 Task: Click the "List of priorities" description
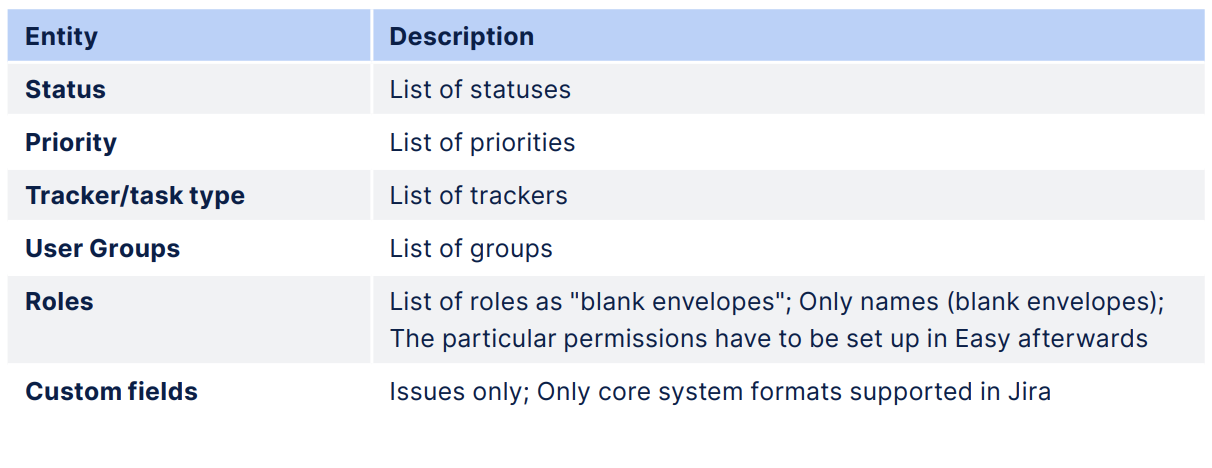coord(482,143)
